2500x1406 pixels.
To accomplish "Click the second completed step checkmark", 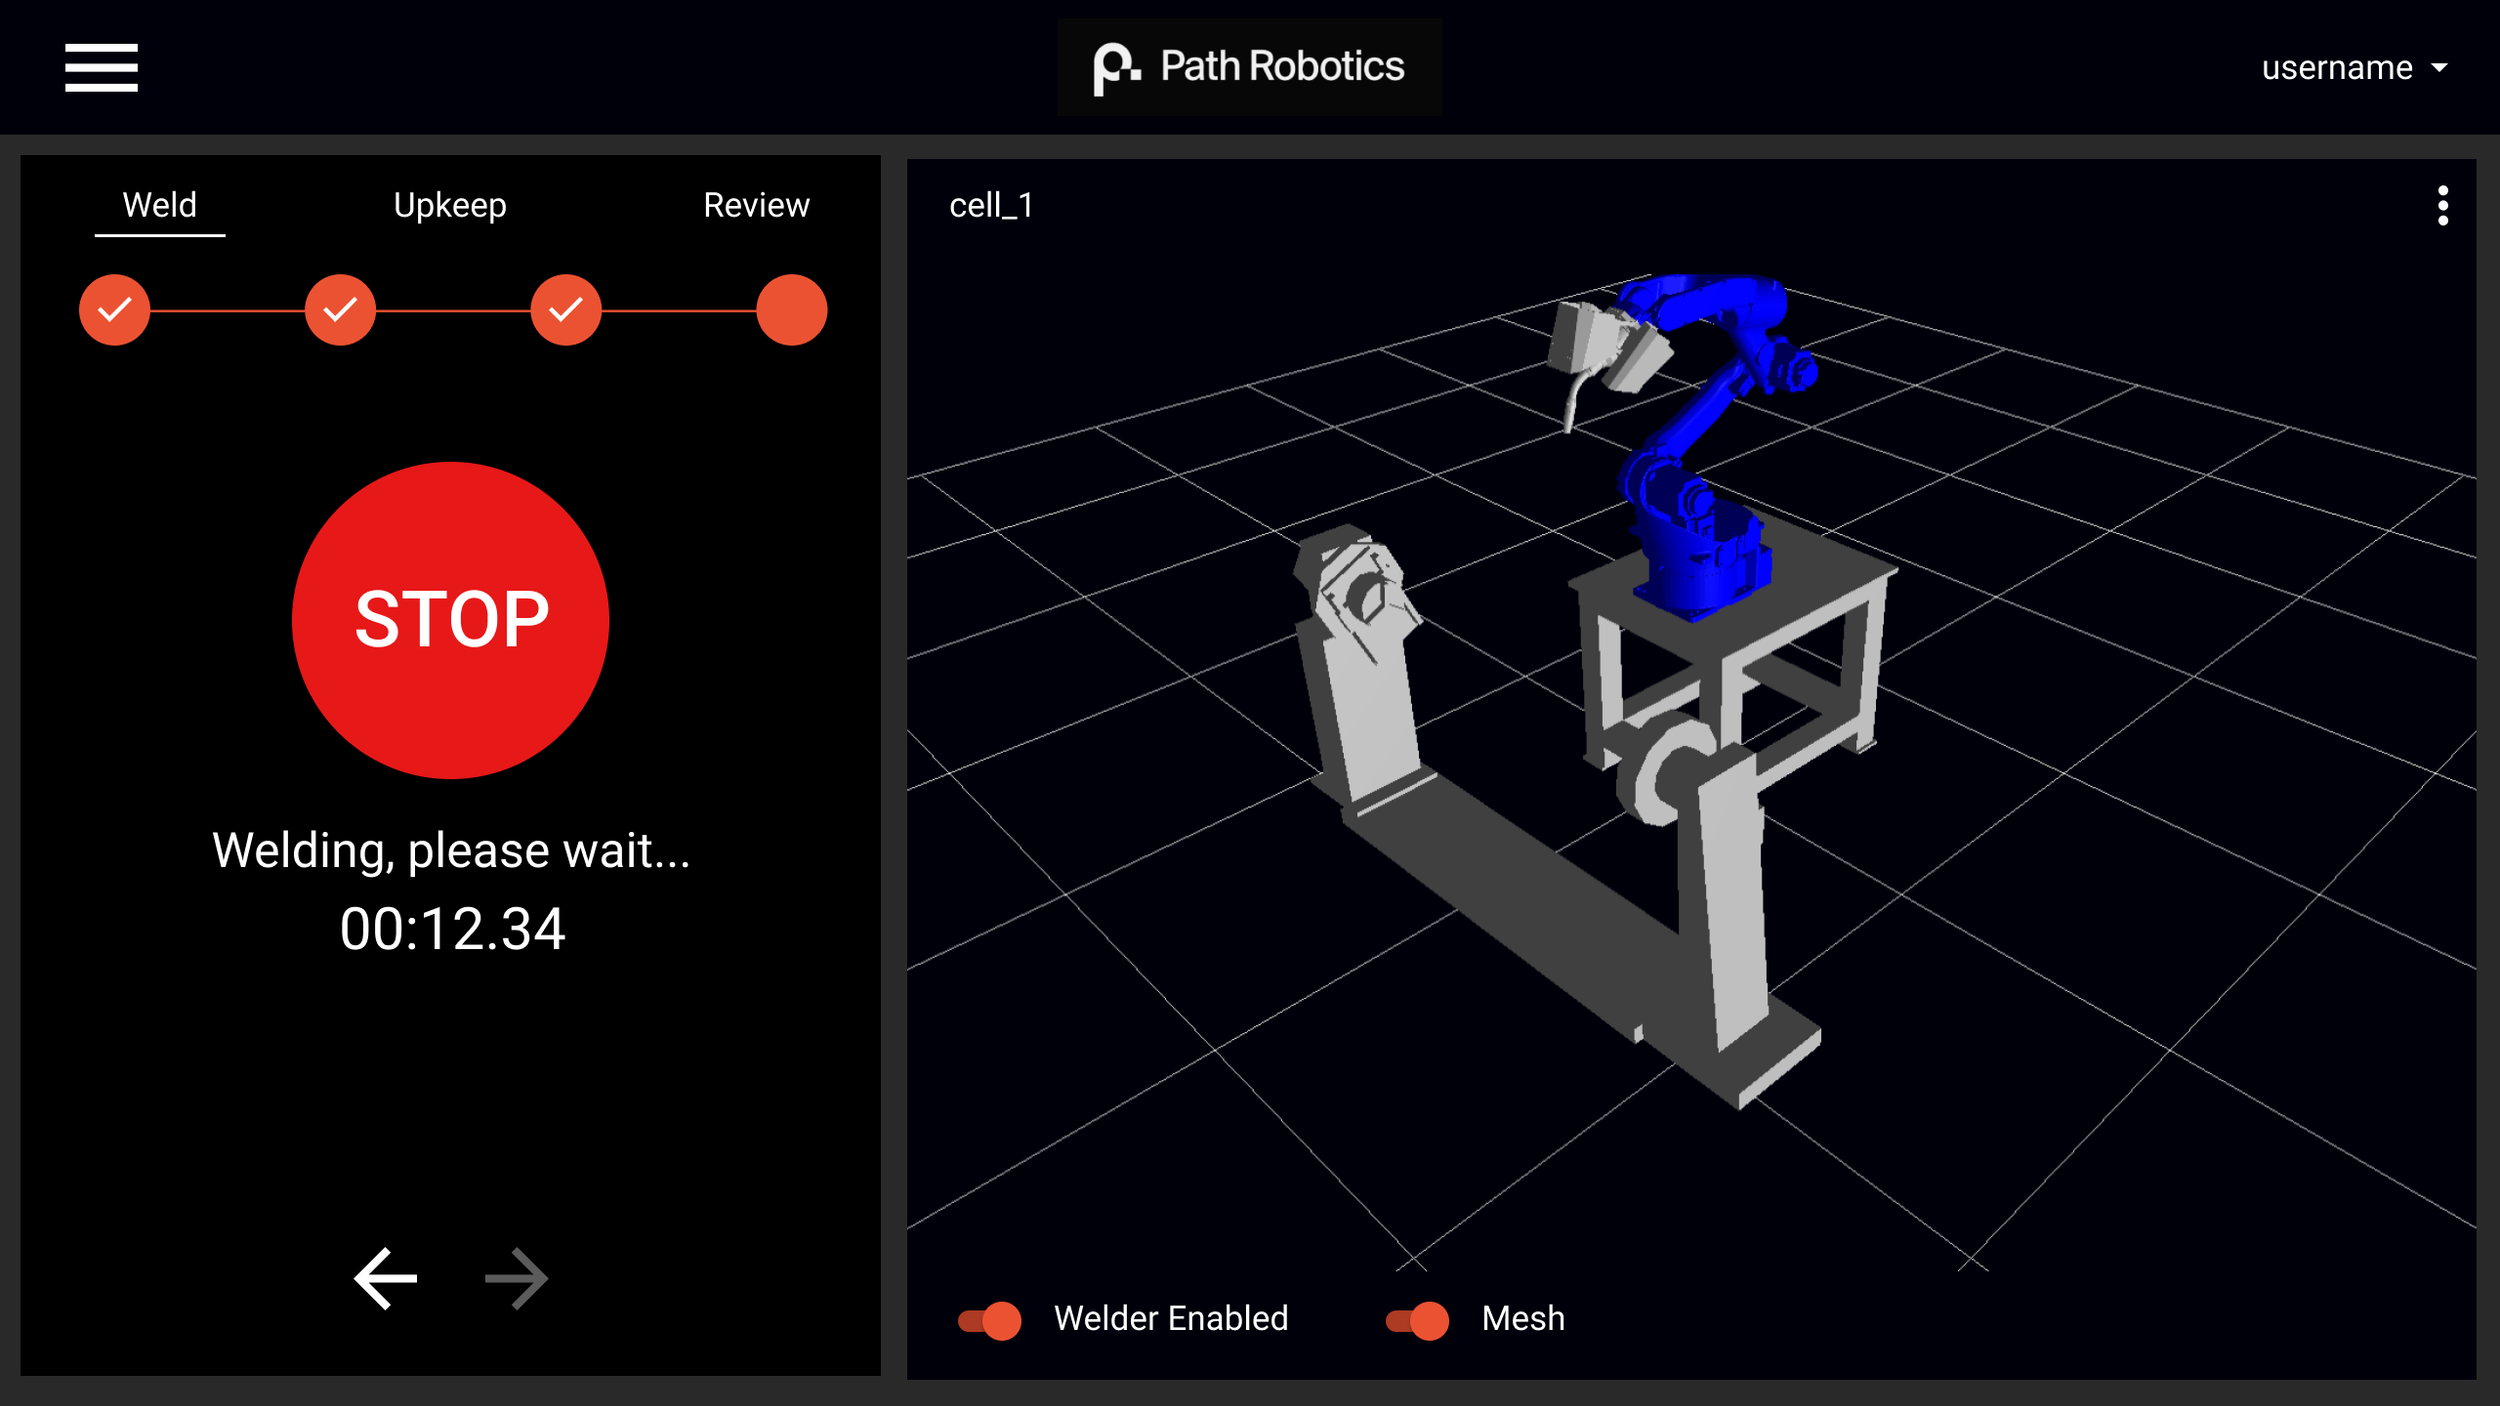I will [x=340, y=310].
